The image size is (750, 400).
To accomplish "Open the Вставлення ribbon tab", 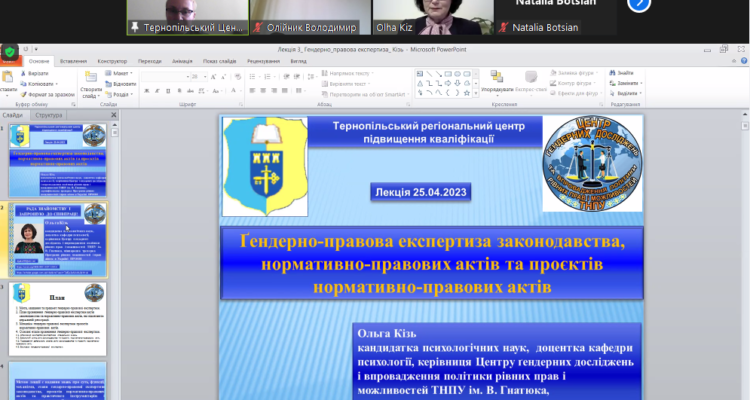I will tap(73, 61).
